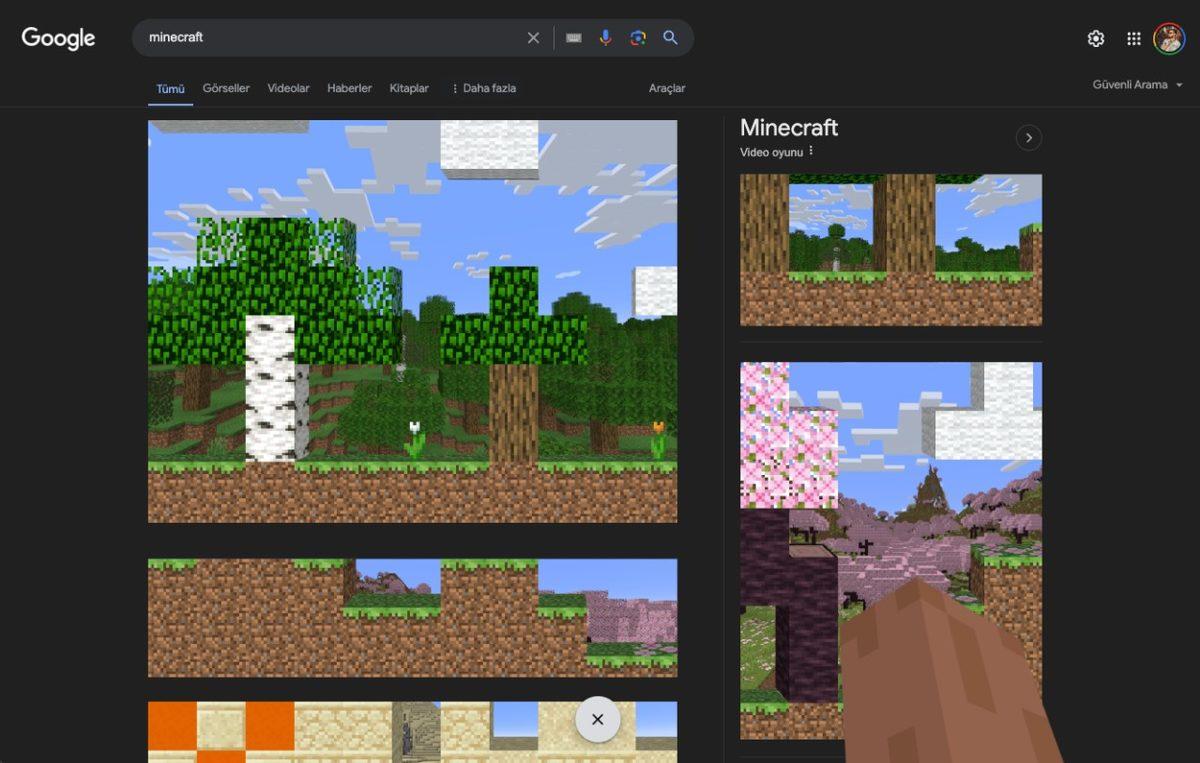Click the microphone voice search icon
Image resolution: width=1200 pixels, height=763 pixels.
pos(607,37)
